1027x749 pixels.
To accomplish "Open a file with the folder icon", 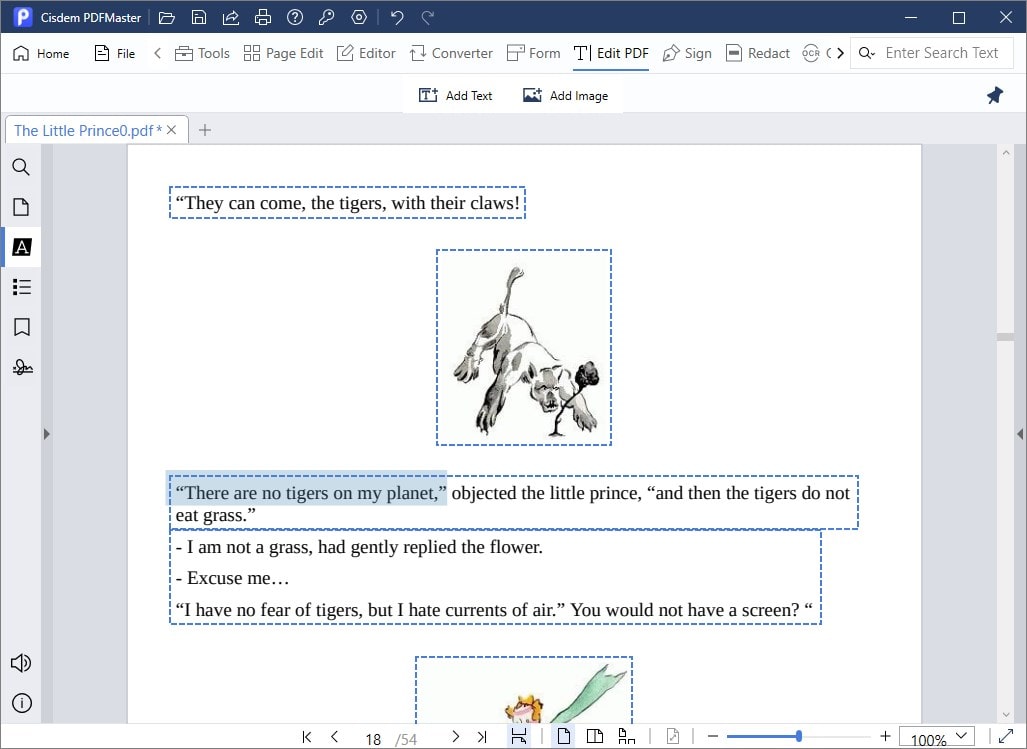I will point(167,18).
